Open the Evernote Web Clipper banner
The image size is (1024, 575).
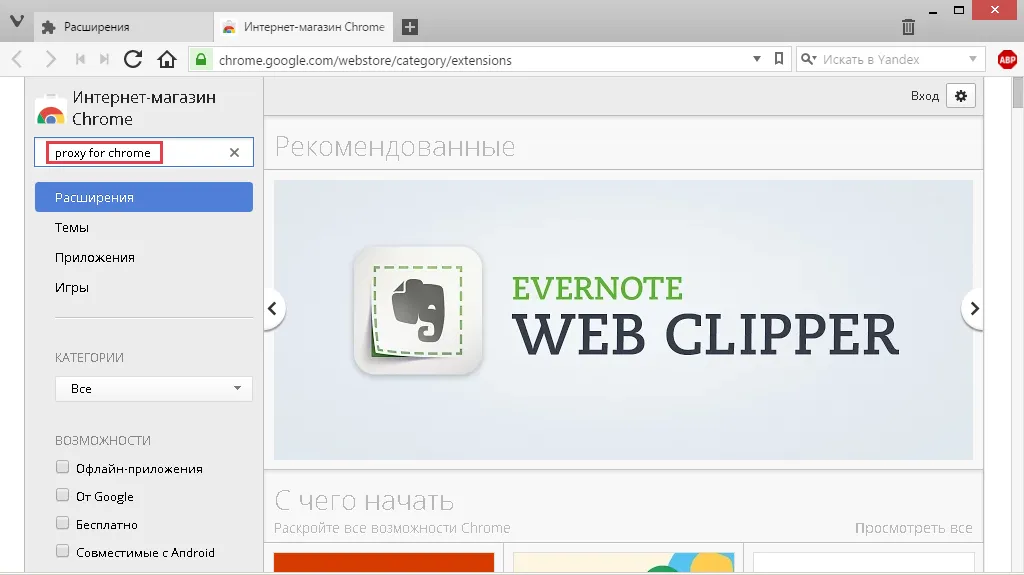pyautogui.click(x=623, y=320)
